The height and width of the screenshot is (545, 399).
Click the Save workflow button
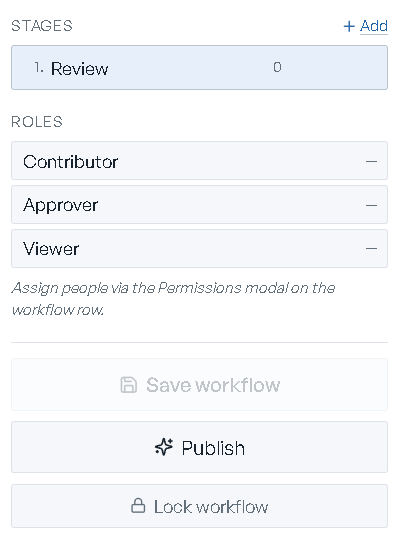[x=199, y=384]
